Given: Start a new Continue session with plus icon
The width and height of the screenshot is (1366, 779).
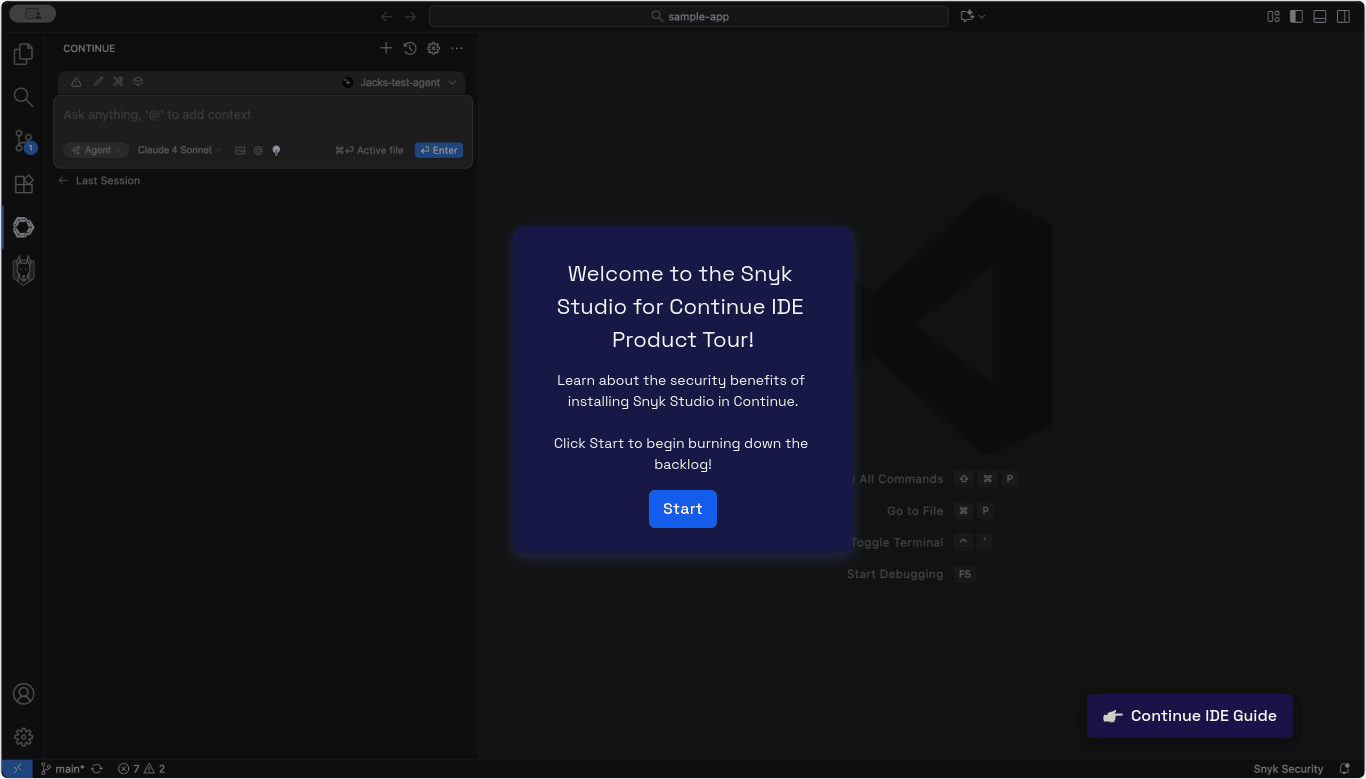Looking at the screenshot, I should [x=386, y=48].
